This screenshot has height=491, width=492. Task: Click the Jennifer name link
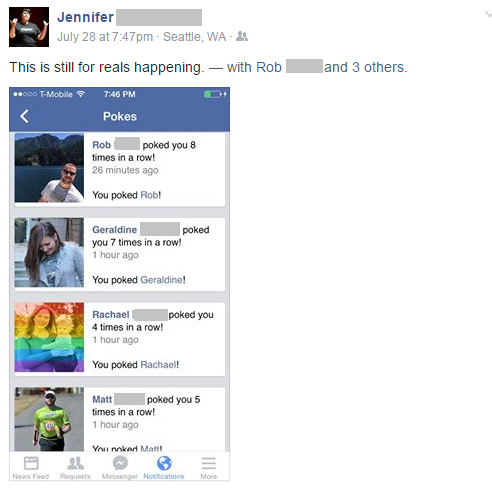pyautogui.click(x=85, y=17)
